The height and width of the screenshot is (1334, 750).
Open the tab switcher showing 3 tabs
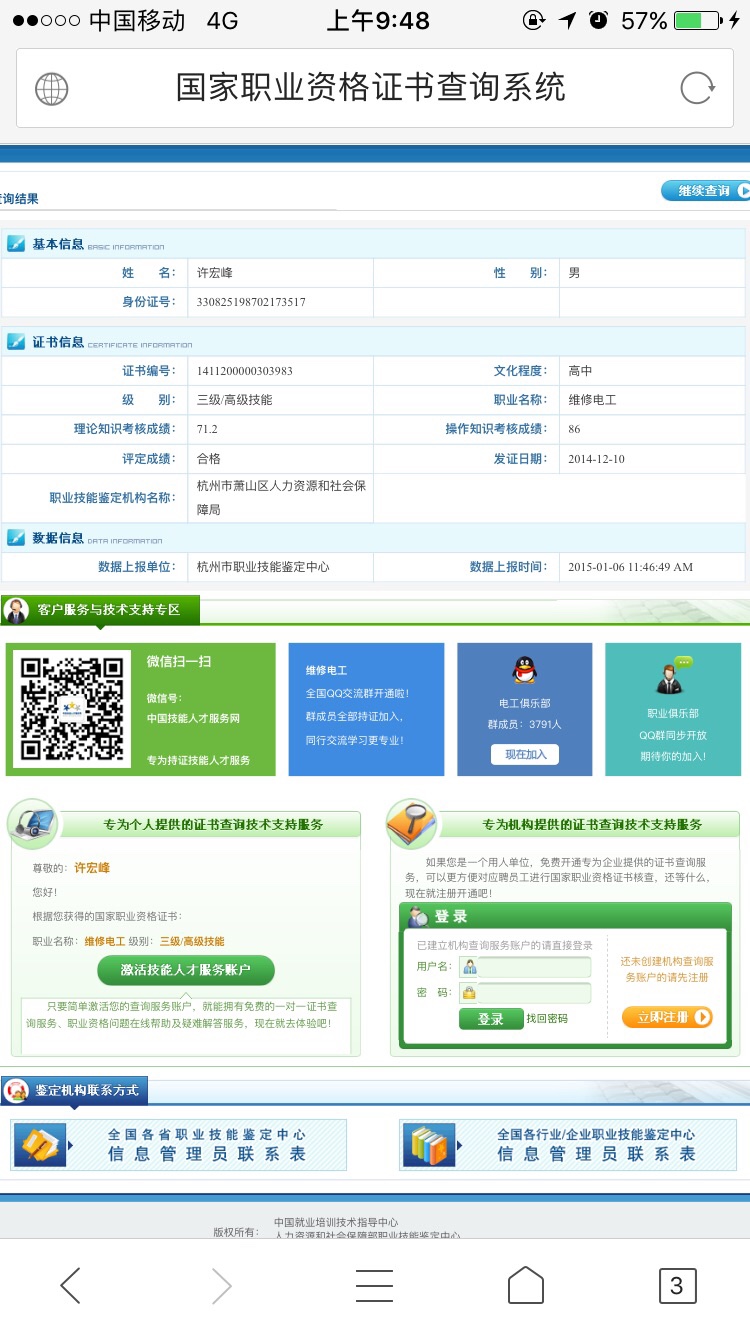[676, 1285]
